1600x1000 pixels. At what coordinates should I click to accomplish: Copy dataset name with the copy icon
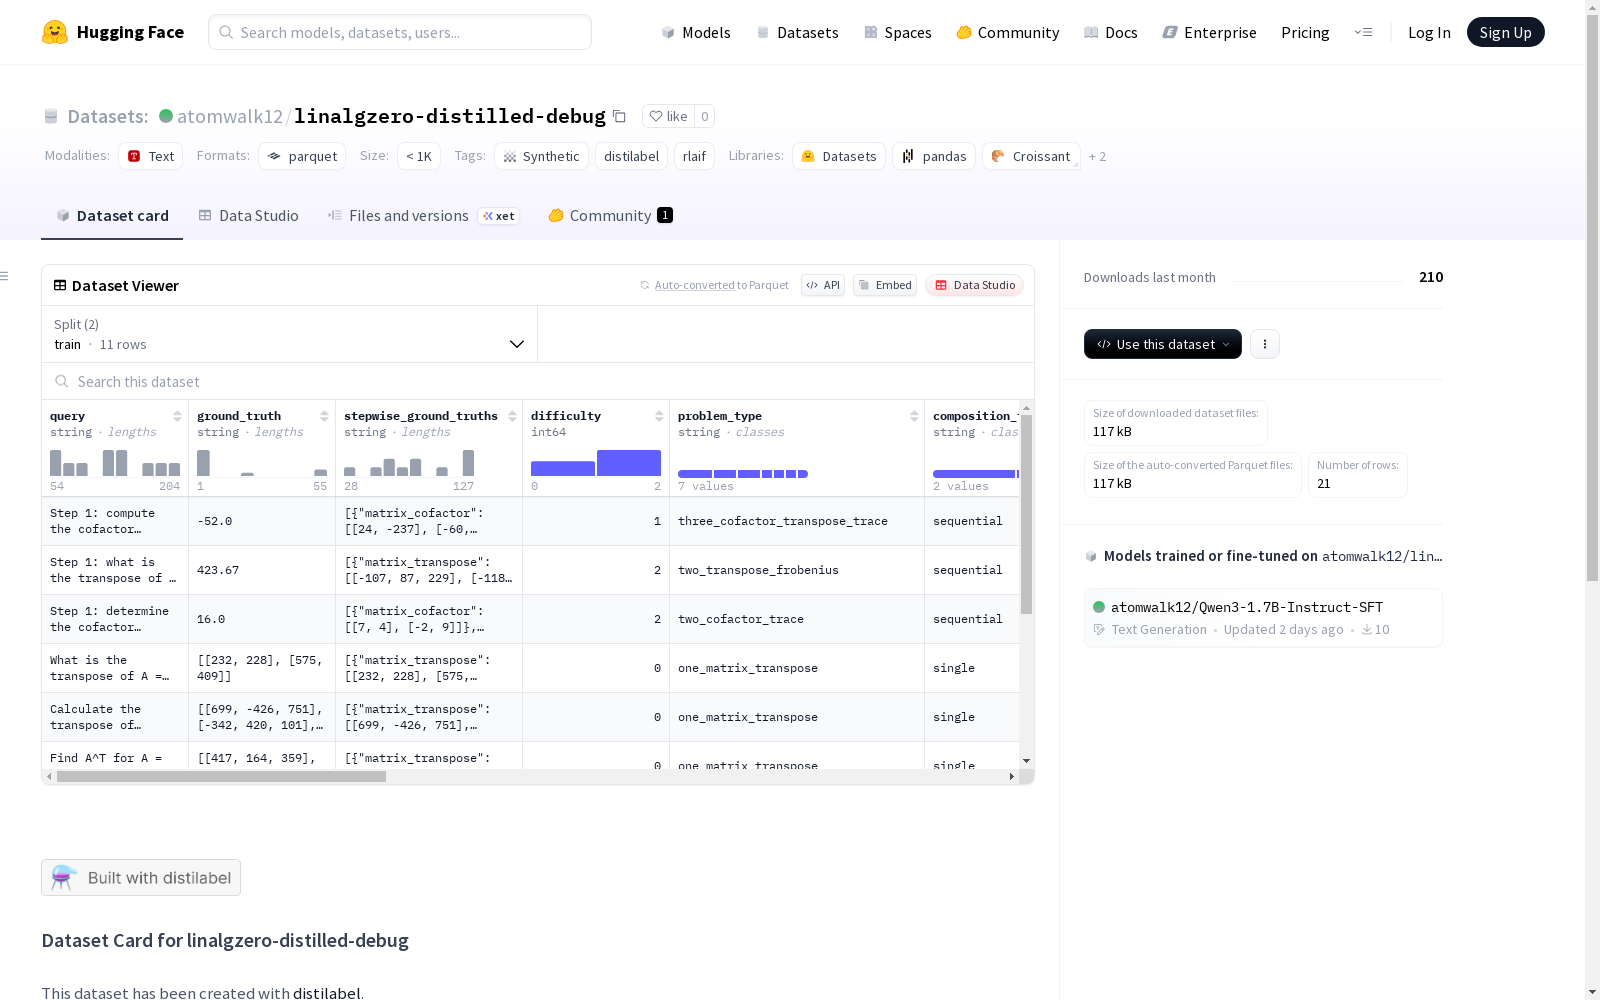(619, 116)
